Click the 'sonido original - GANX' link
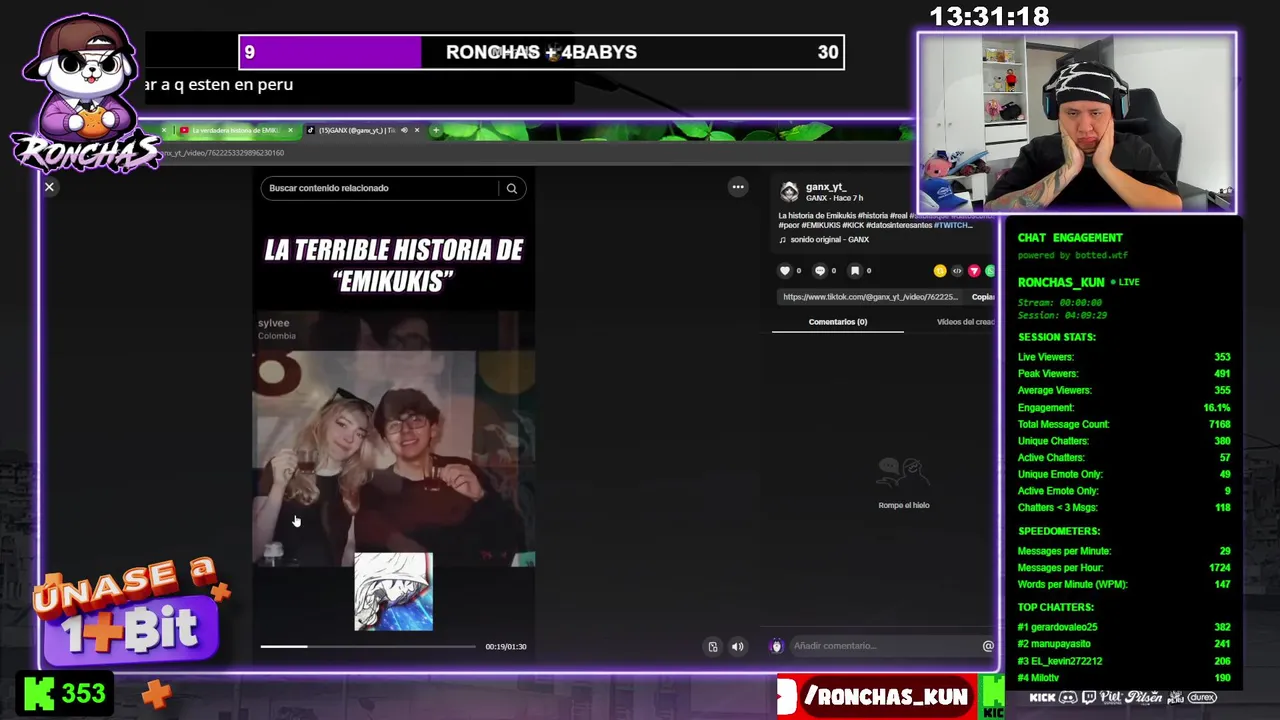The height and width of the screenshot is (720, 1280). [830, 240]
